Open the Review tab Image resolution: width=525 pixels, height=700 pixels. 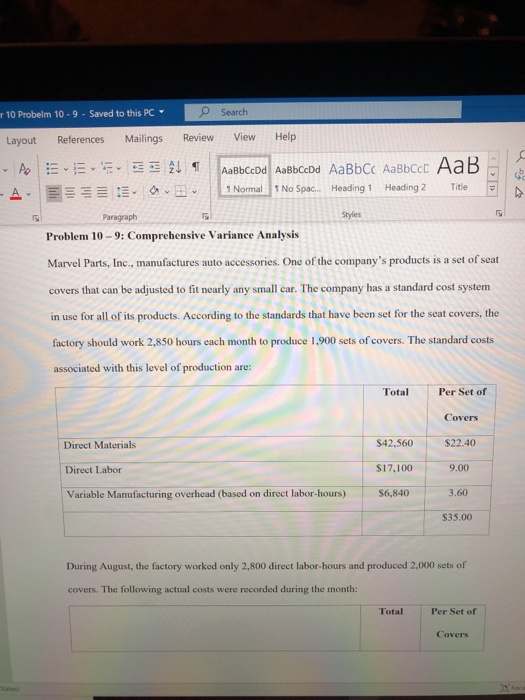pos(198,138)
